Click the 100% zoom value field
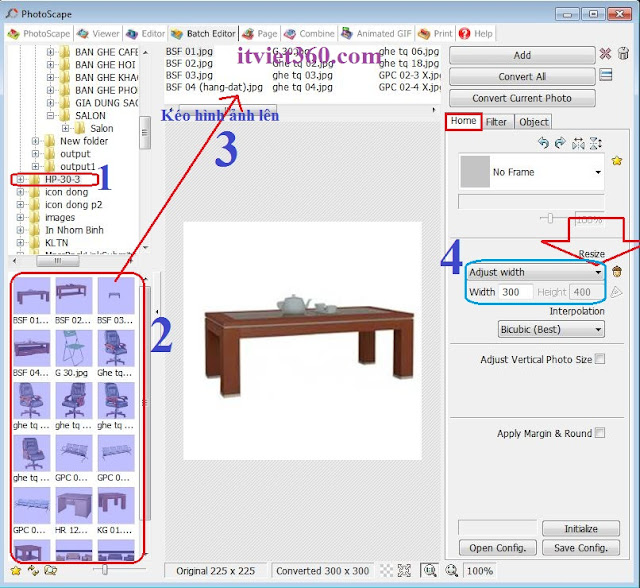 (x=480, y=570)
